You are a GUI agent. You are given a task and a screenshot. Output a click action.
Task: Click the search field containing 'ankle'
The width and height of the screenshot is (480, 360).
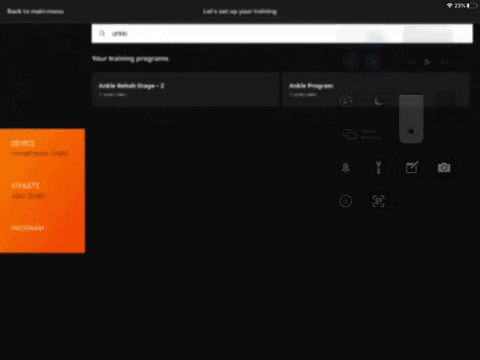(x=282, y=33)
